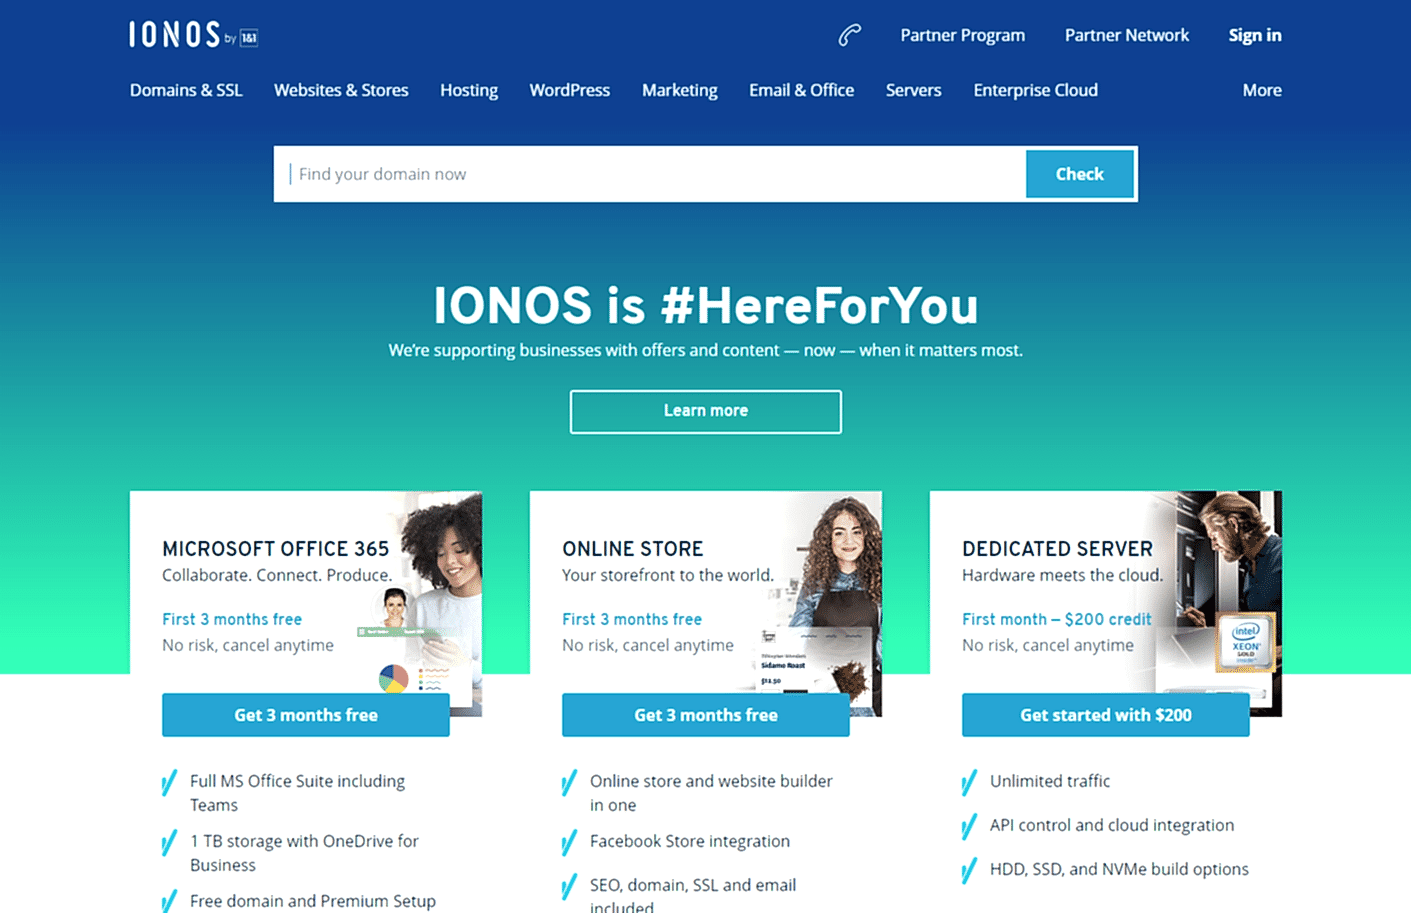Click Get 3 months free for Microsoft Office 365
This screenshot has height=913, width=1411.
tap(306, 715)
